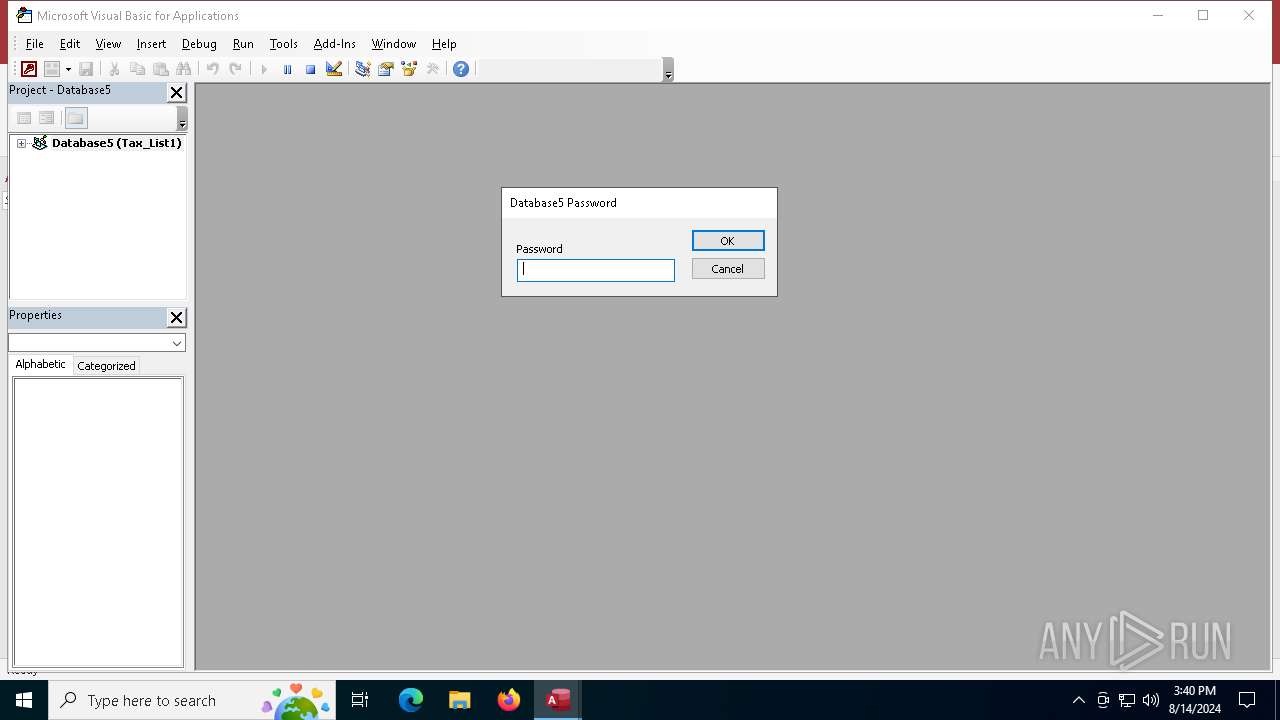Viewport: 1280px width, 720px height.
Task: Toggle the Design Mode icon
Action: [334, 69]
